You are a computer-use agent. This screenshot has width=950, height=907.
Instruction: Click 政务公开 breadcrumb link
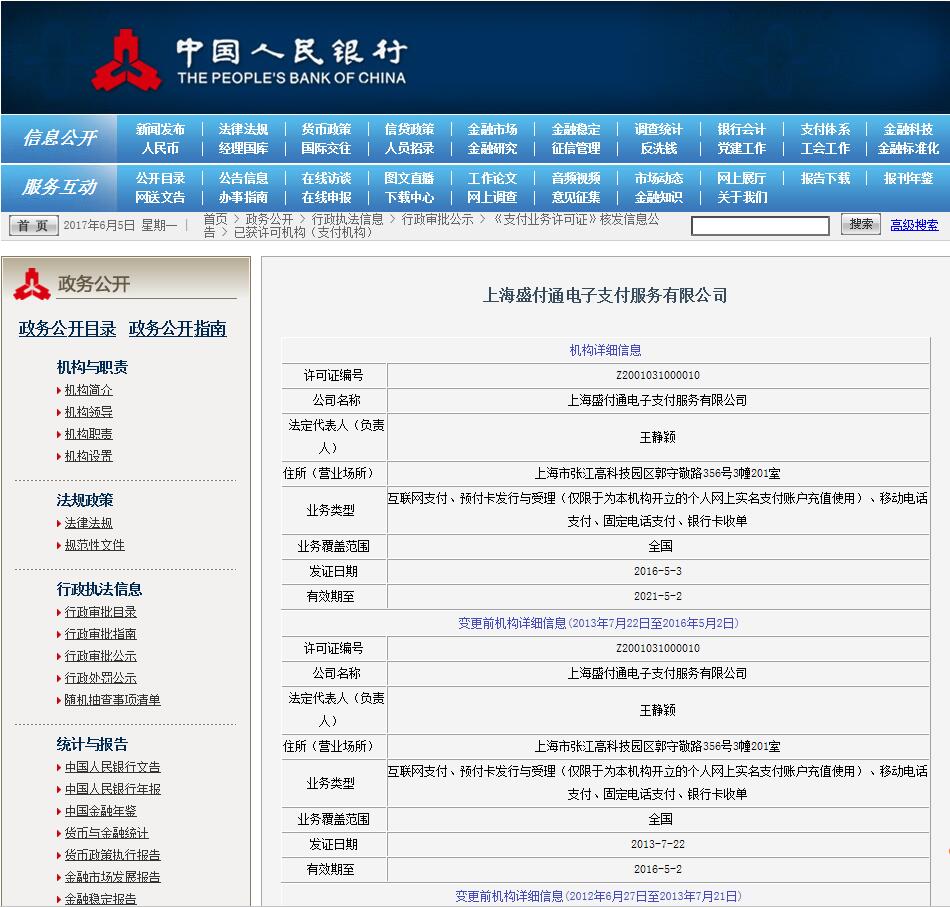point(269,219)
